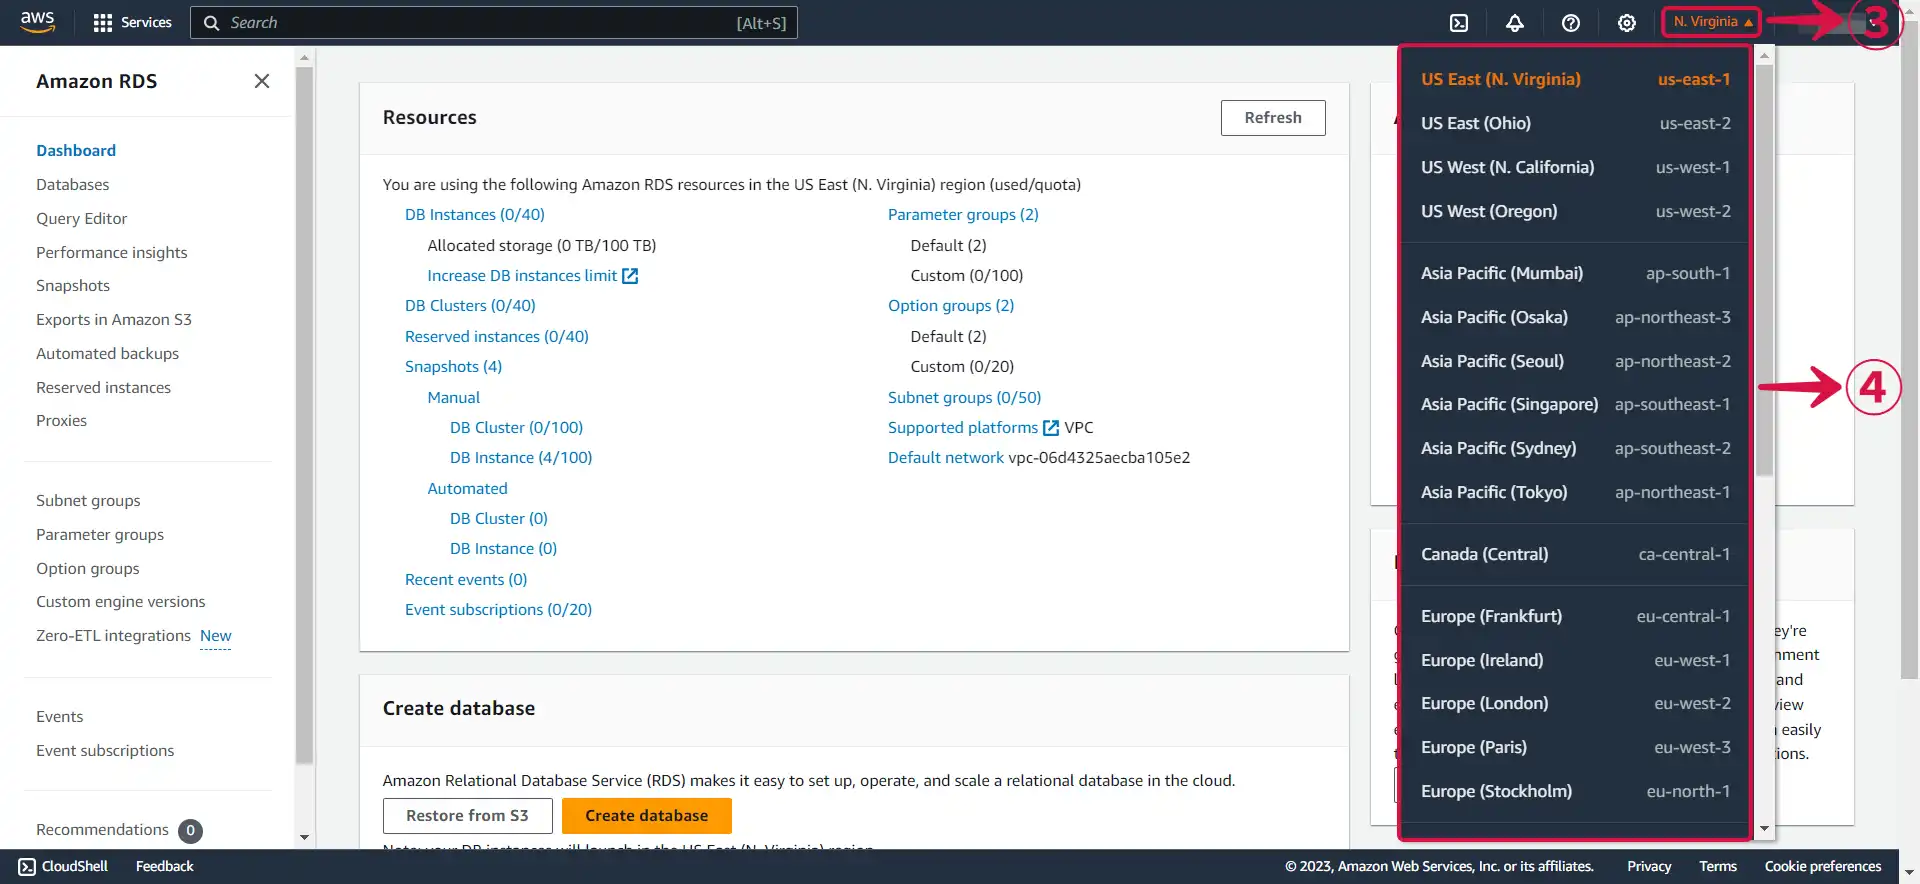Screen dimensions: 1920x884
Task: Choose Asia Pacific (Seoul) region
Action: pos(1575,361)
